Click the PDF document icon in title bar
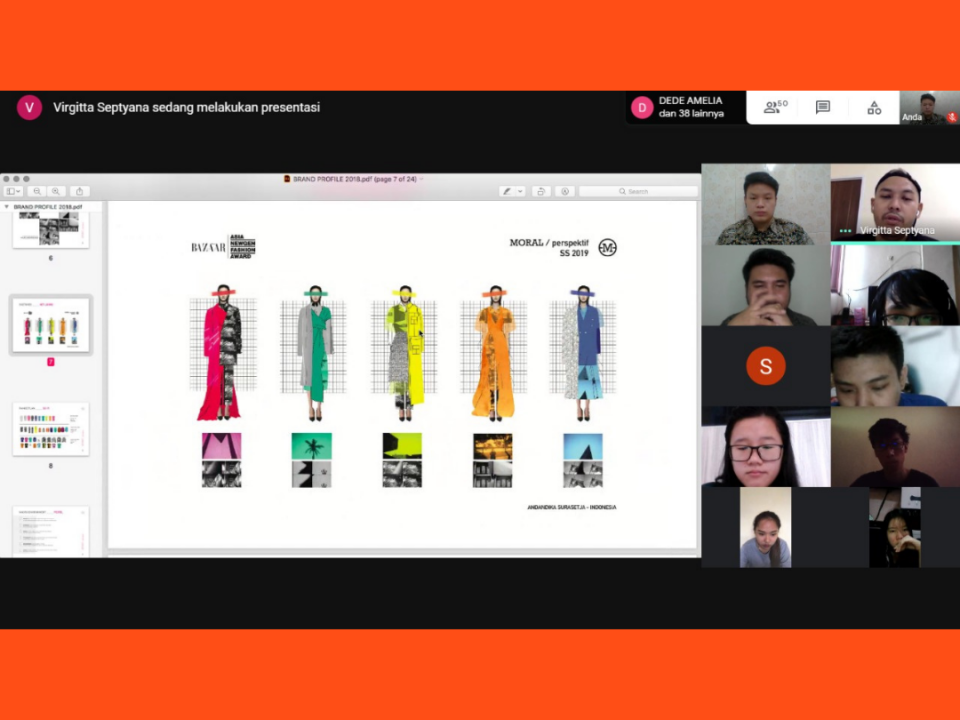Viewport: 960px width, 720px height. 287,179
